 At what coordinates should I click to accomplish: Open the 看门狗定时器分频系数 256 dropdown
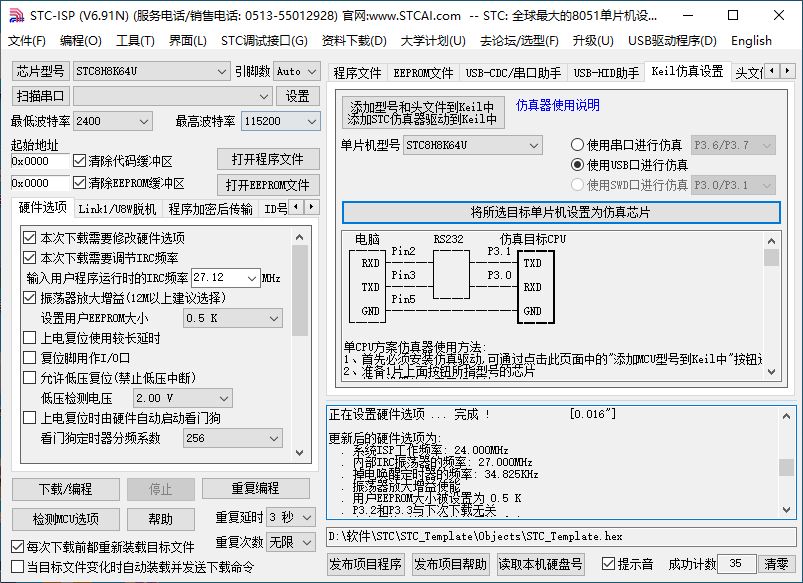(233, 438)
